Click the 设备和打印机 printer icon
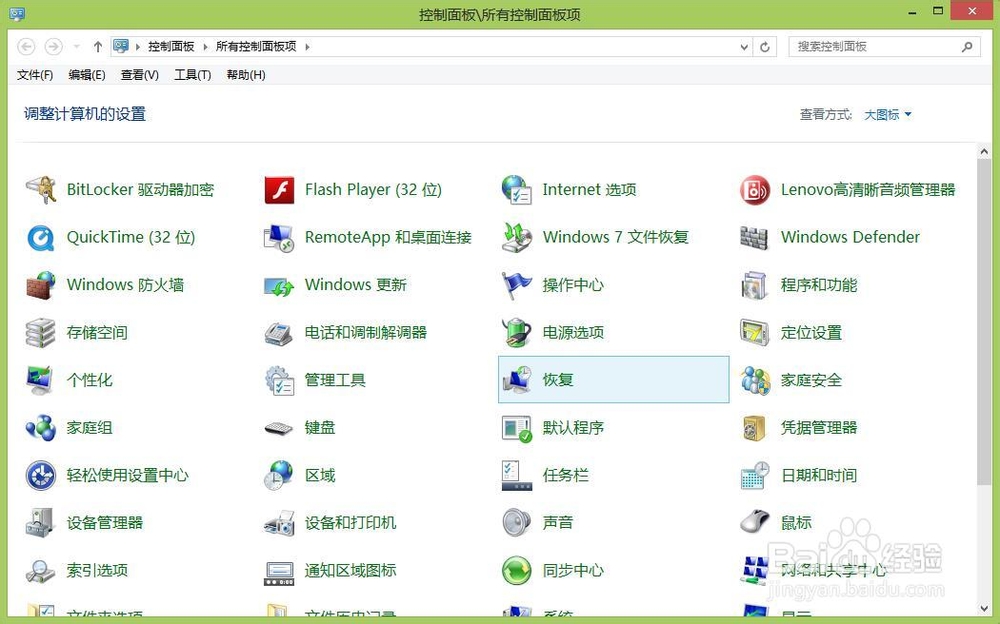The image size is (1000, 624). tap(279, 523)
